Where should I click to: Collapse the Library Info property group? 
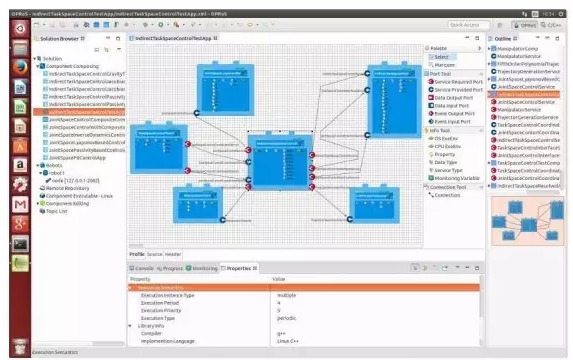(130, 326)
